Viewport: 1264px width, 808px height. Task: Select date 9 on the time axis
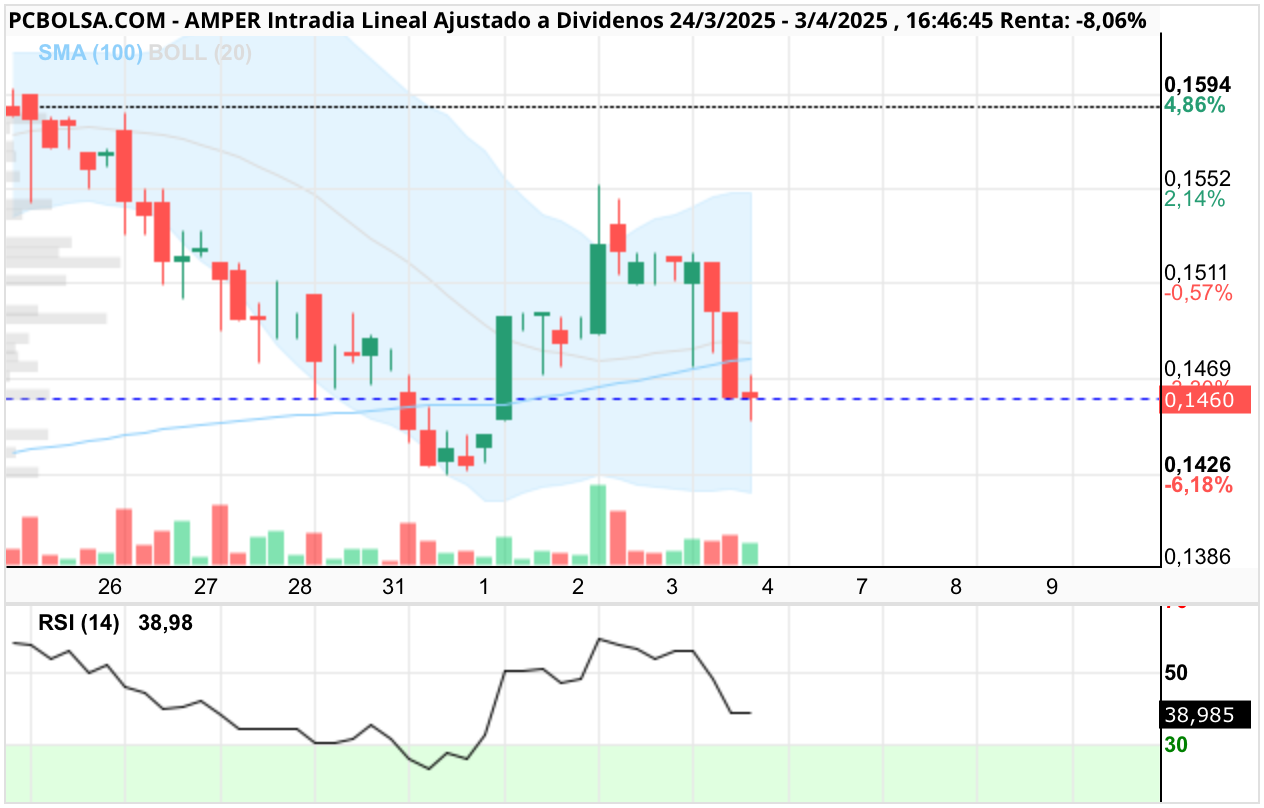pyautogui.click(x=1051, y=587)
